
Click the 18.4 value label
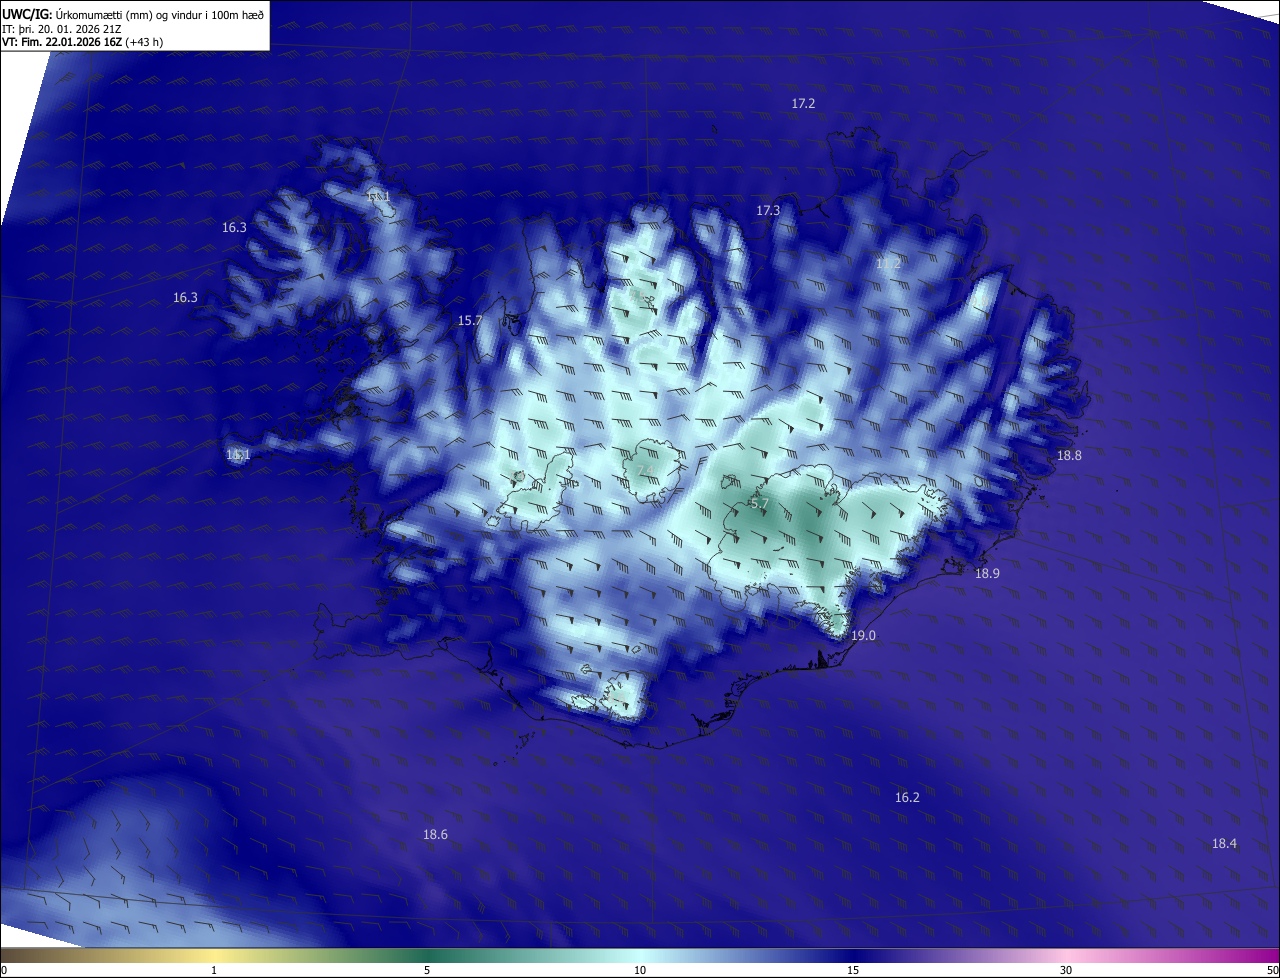click(1224, 844)
